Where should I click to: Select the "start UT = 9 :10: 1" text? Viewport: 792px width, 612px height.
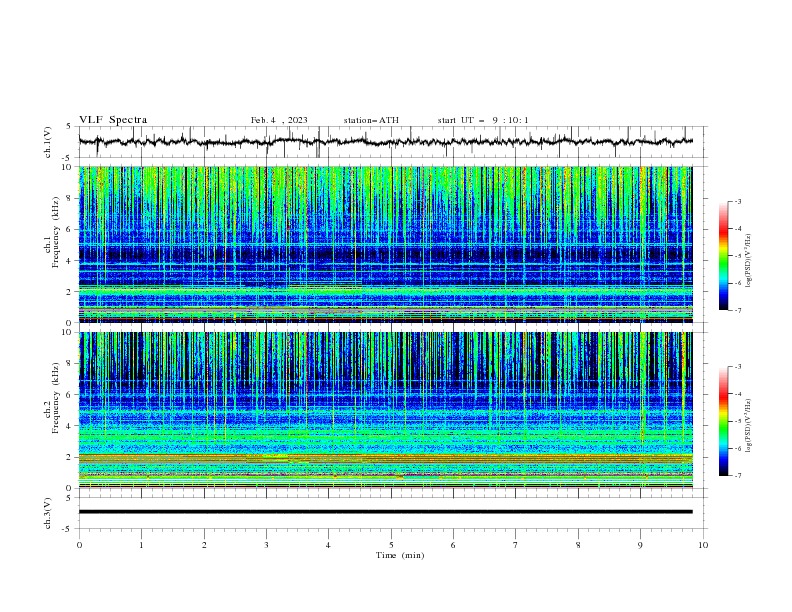(483, 120)
